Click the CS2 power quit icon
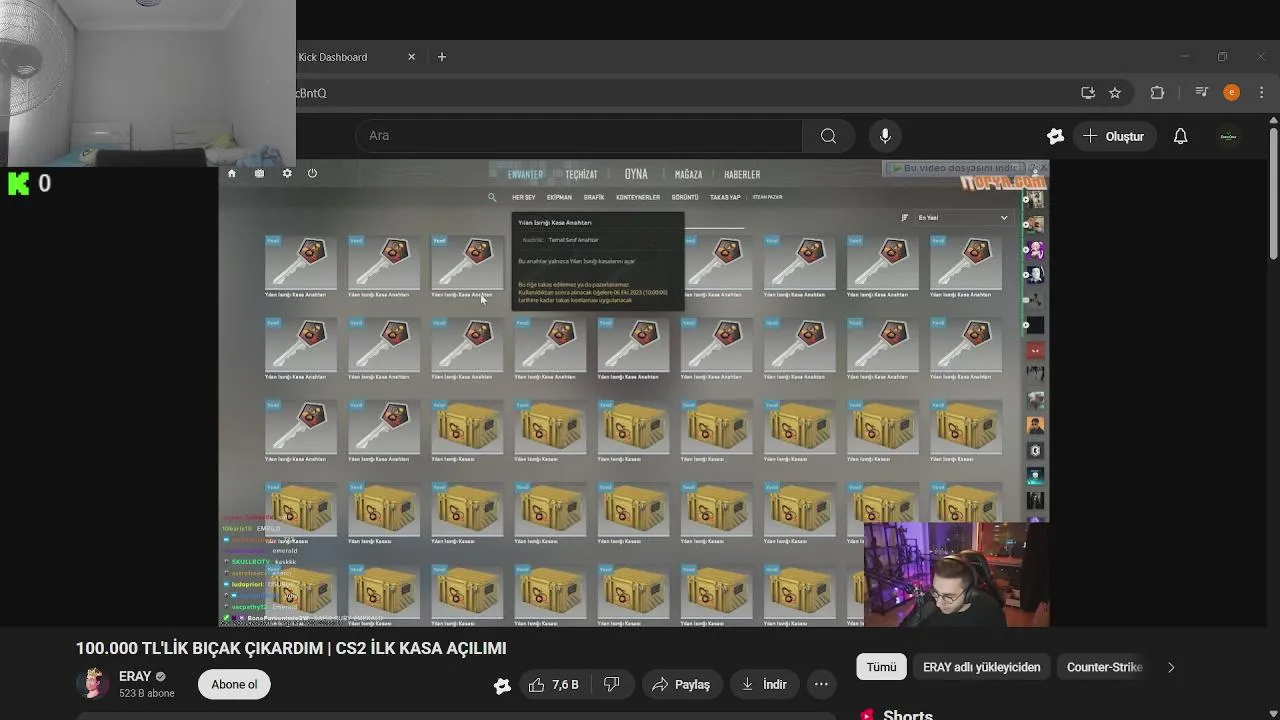 (312, 173)
